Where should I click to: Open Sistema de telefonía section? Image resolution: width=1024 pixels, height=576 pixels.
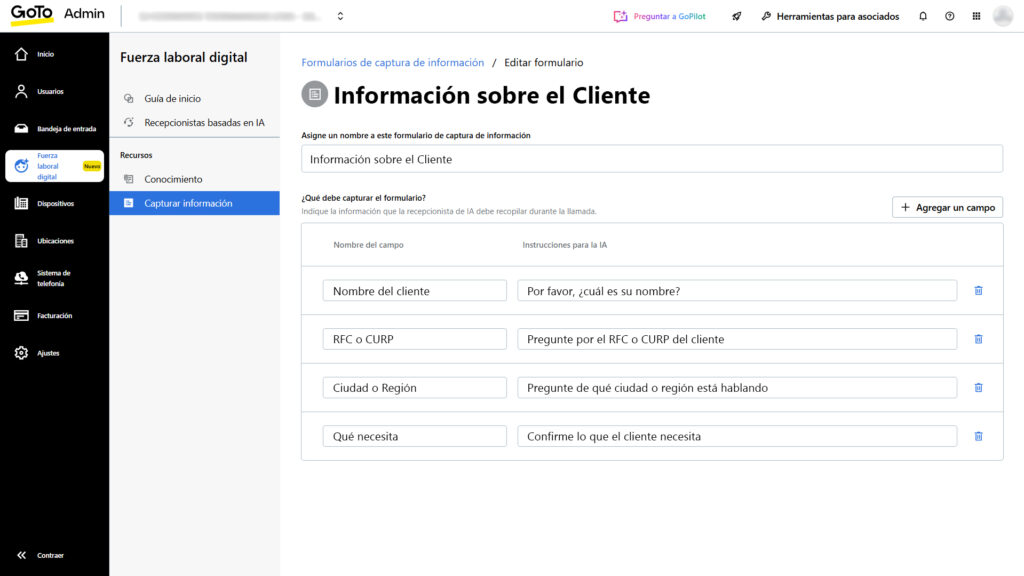pyautogui.click(x=53, y=278)
